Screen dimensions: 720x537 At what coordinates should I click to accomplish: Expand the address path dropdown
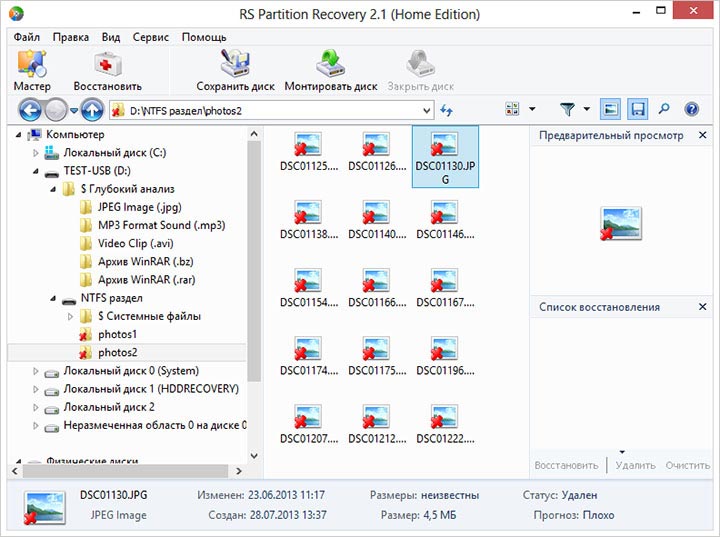tap(426, 109)
